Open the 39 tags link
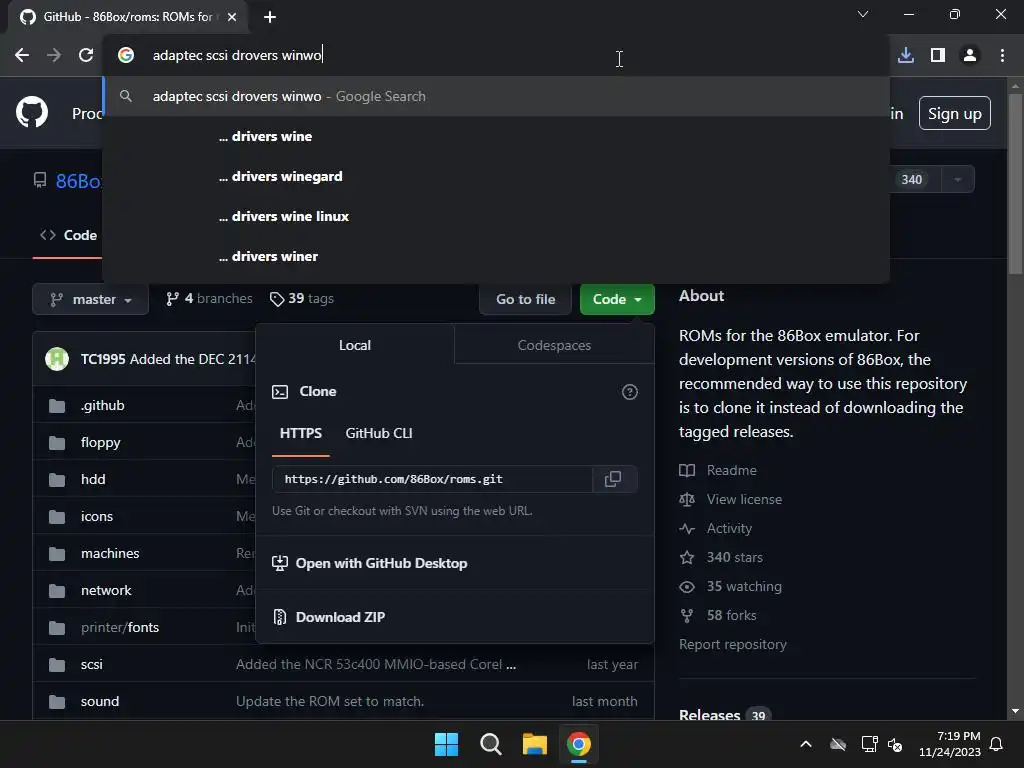Image resolution: width=1024 pixels, height=768 pixels. tap(302, 298)
